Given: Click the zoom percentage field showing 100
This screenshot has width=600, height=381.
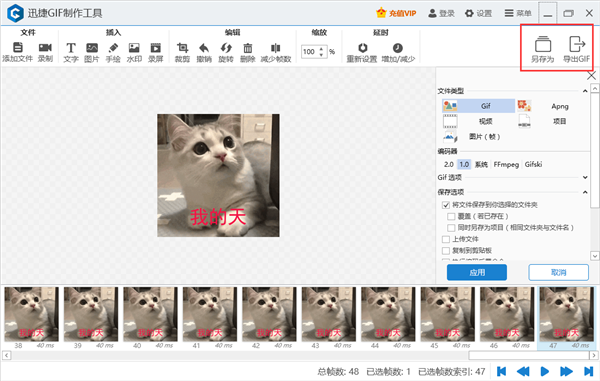Looking at the screenshot, I should click(x=309, y=52).
